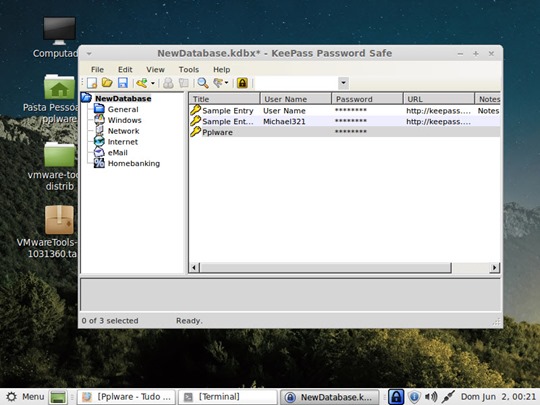Open the View menu
Viewport: 540px width, 405px height.
click(x=155, y=70)
